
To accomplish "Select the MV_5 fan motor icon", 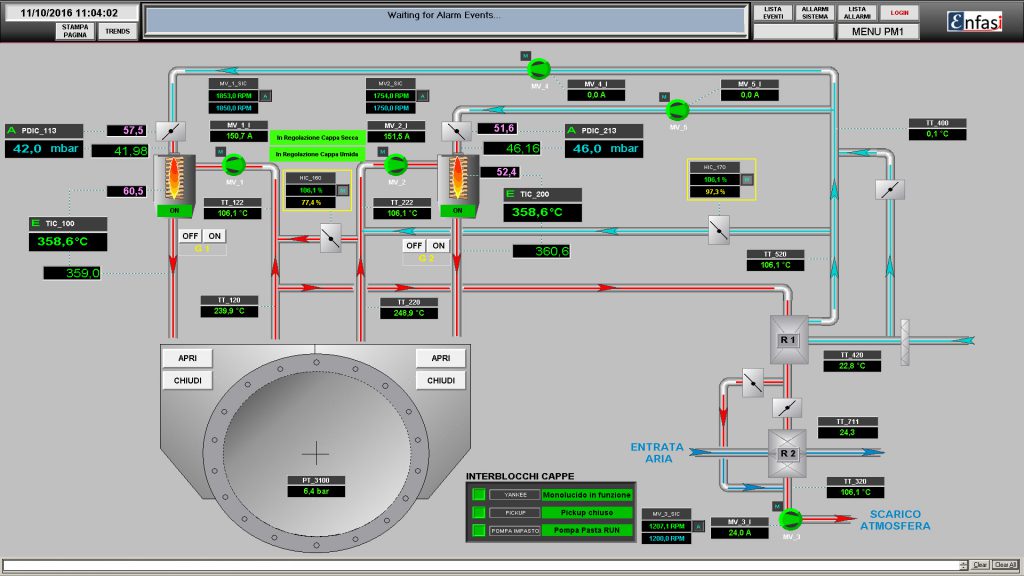I will tap(678, 110).
